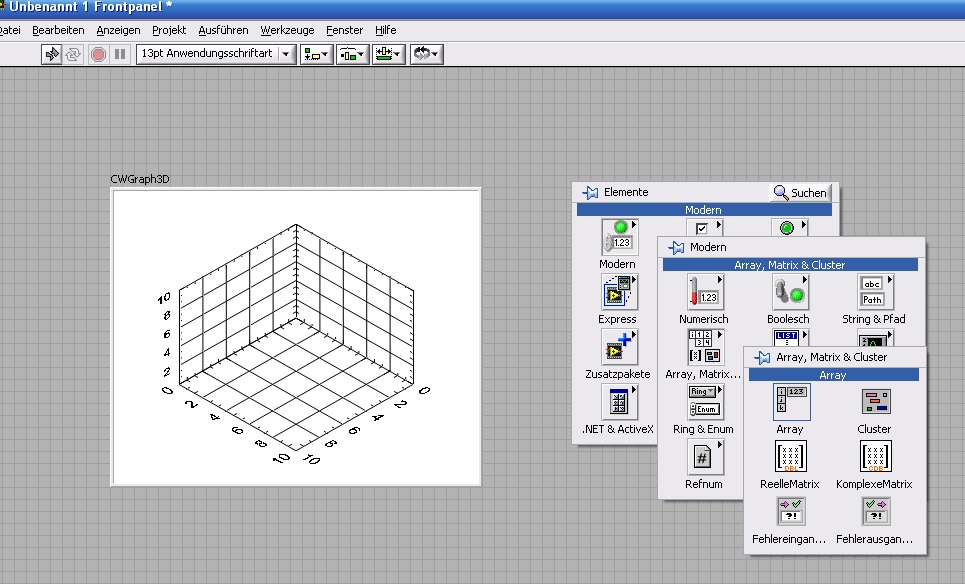Select the Zusatzpakete palette icon
Screen dimensions: 965x584
619,346
